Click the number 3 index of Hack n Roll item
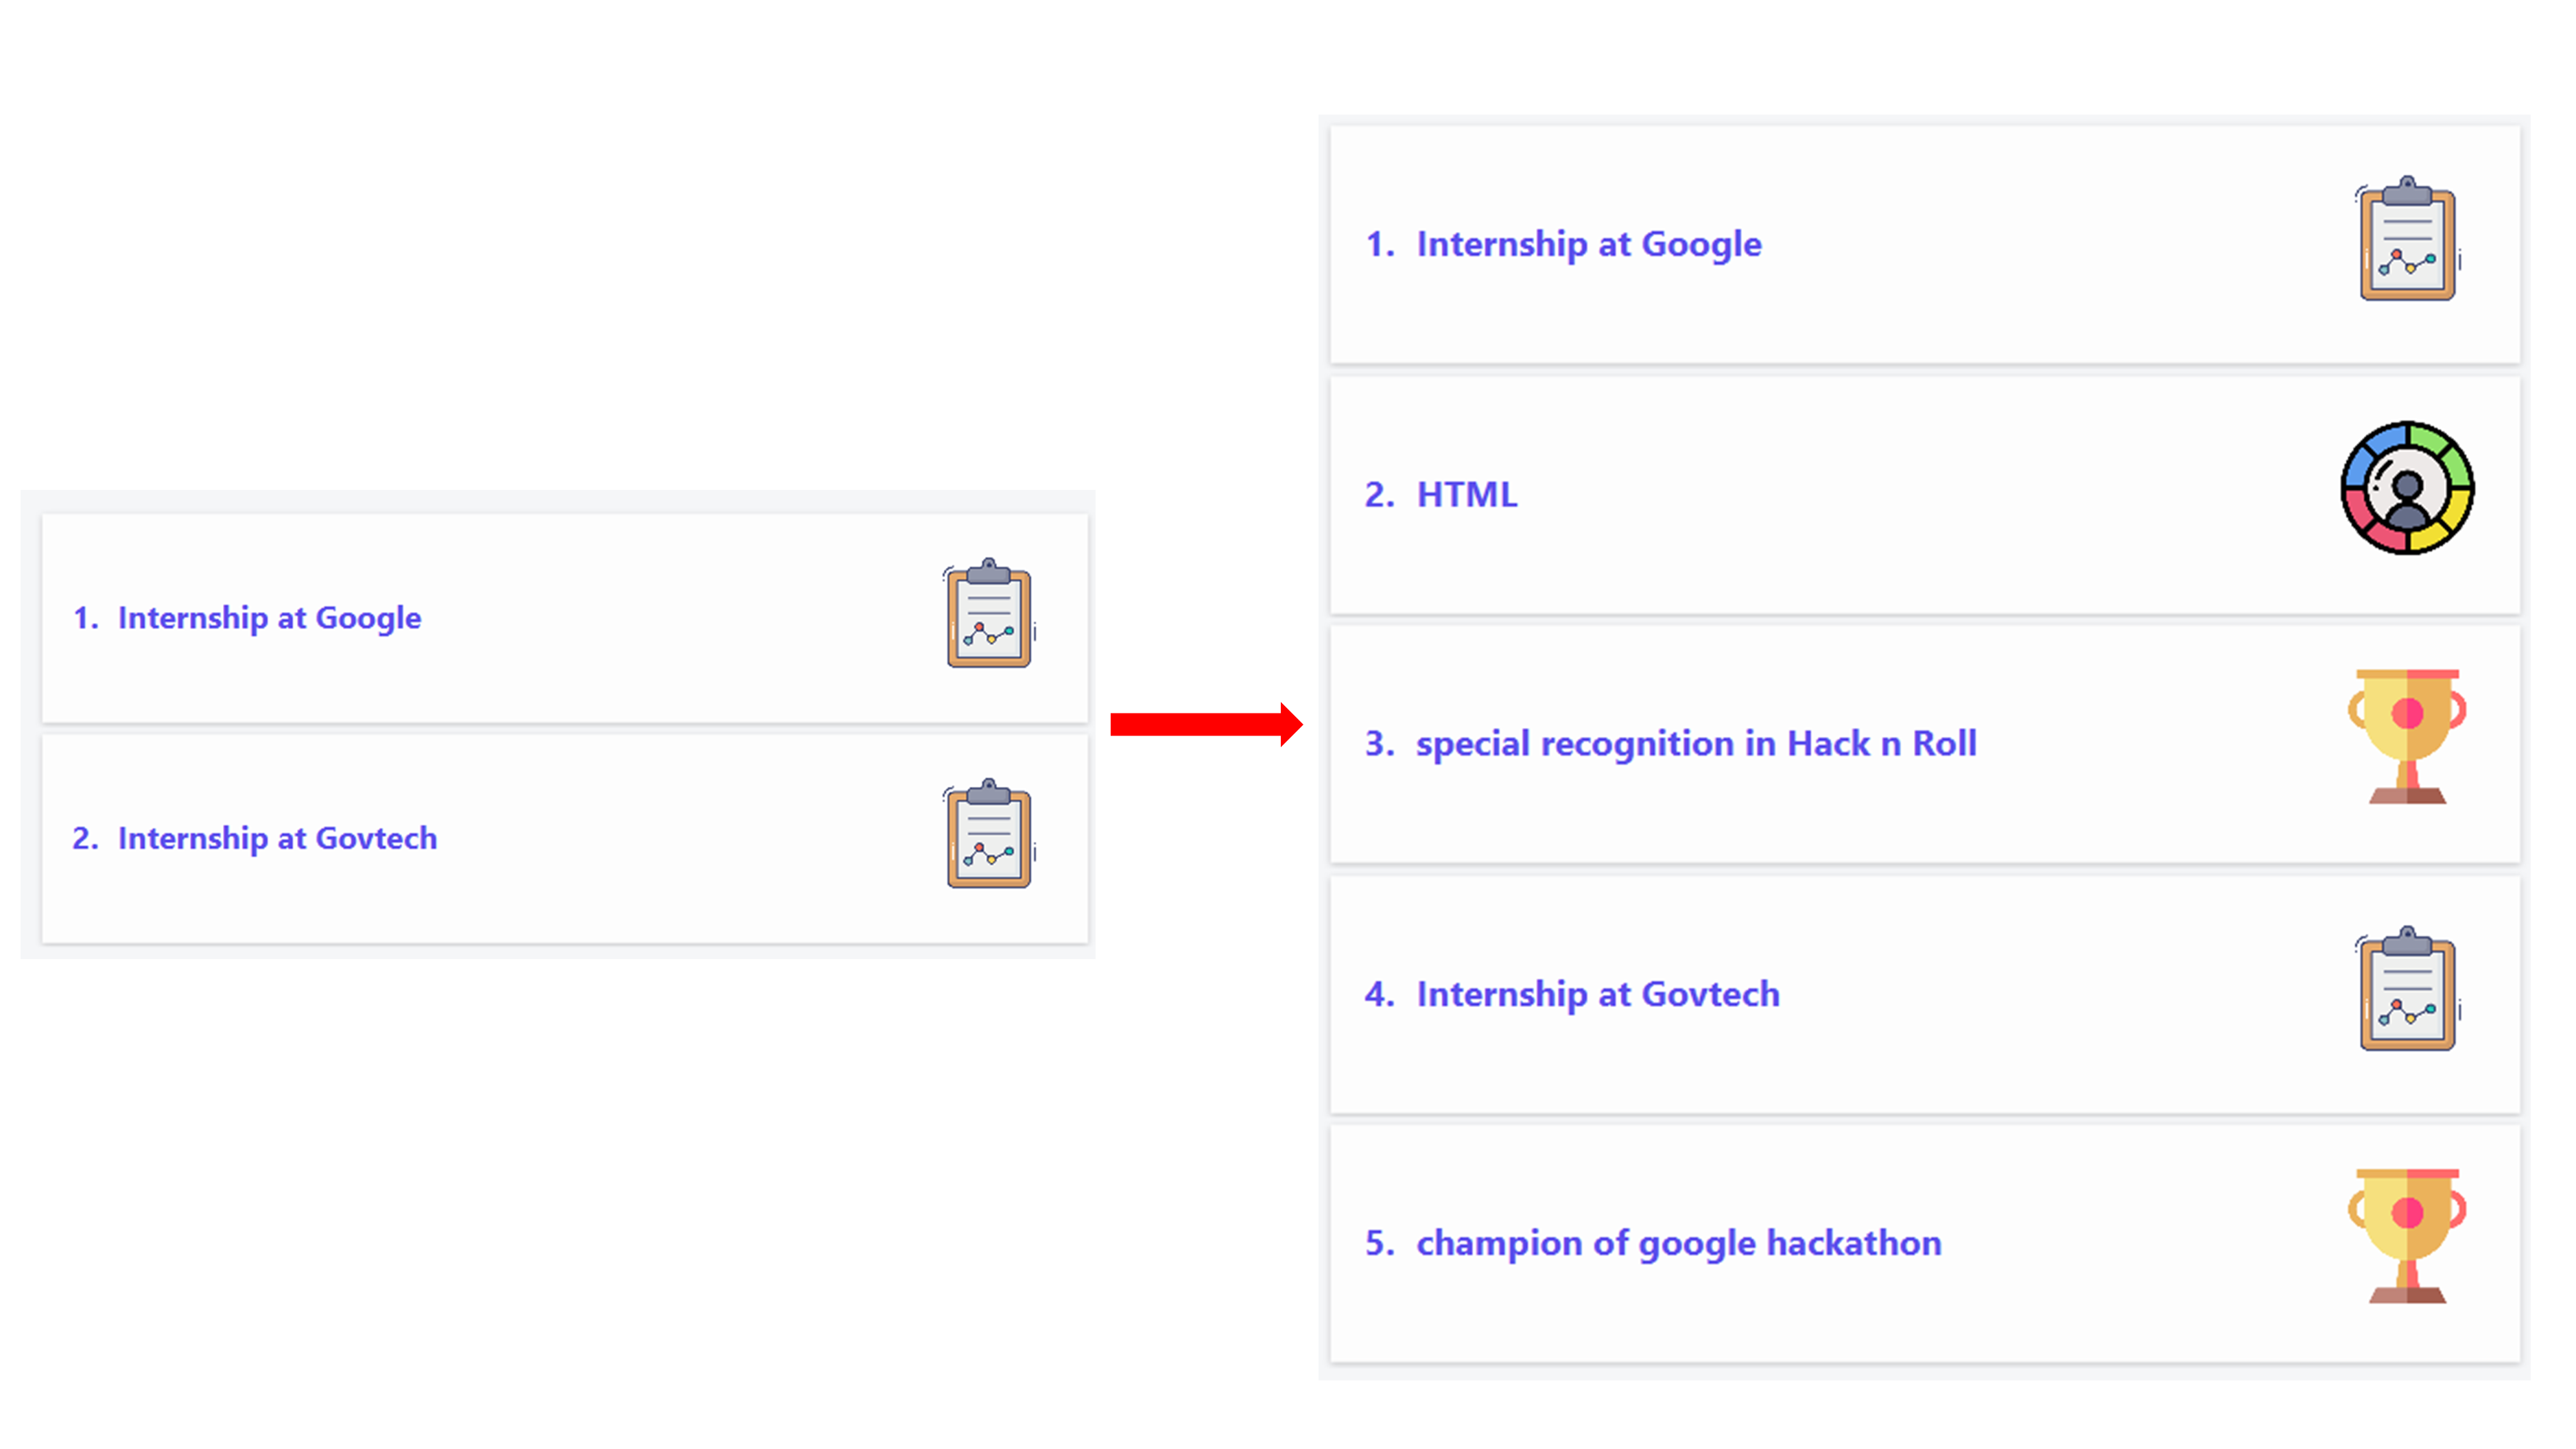The height and width of the screenshot is (1449, 2576). 1380,744
